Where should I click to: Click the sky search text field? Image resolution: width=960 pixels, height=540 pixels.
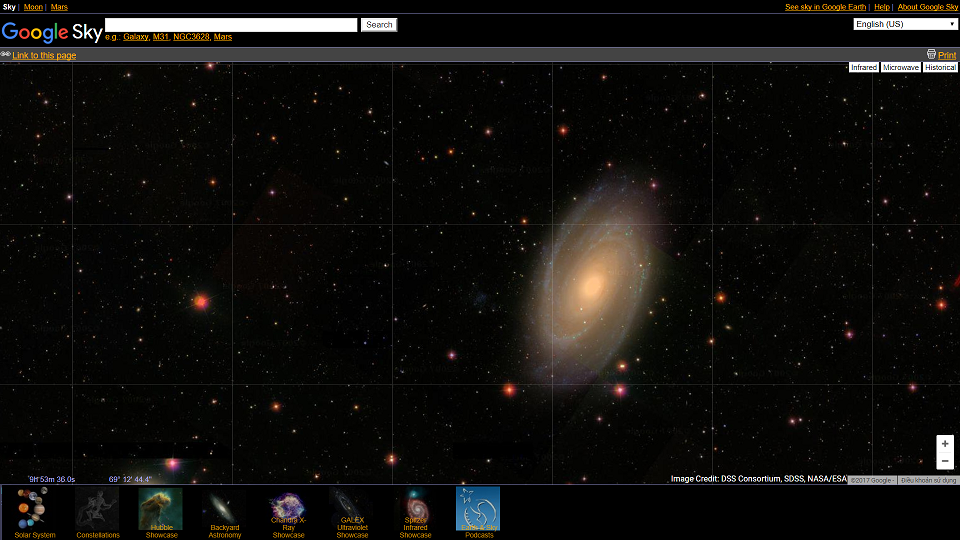(x=231, y=24)
